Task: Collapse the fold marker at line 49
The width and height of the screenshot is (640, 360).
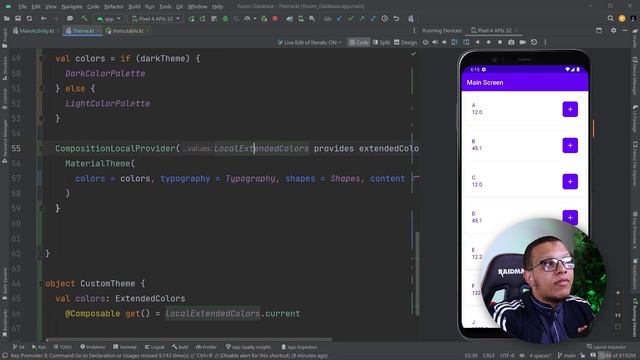Action: tap(41, 59)
